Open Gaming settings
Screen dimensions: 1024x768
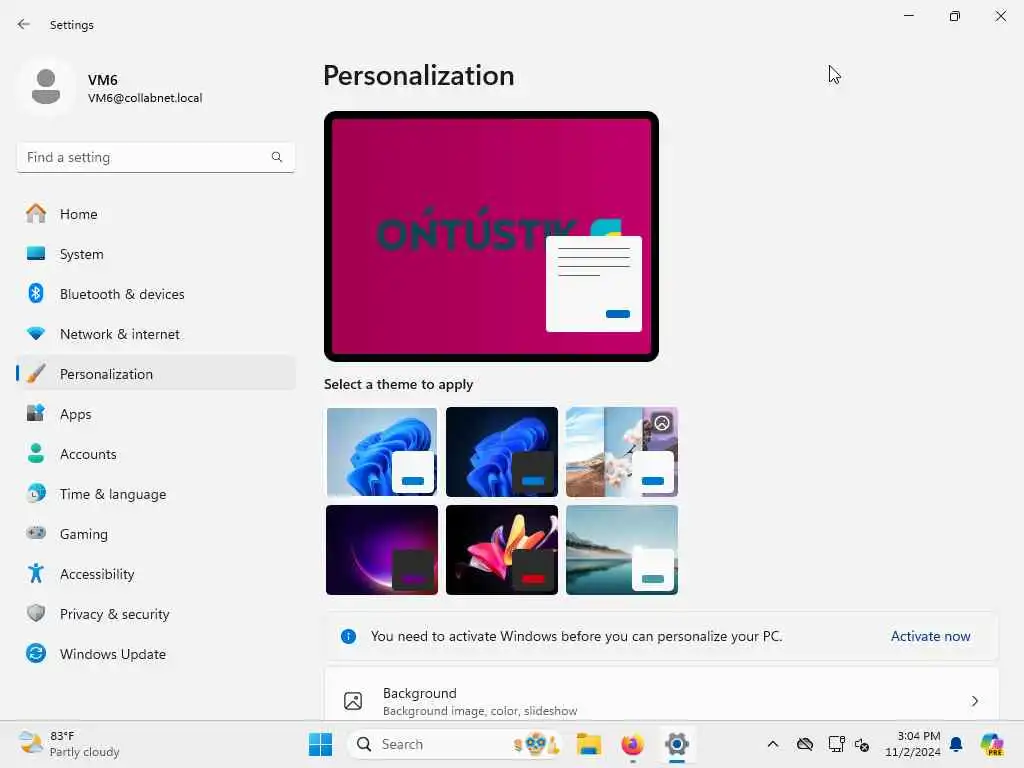tap(156, 534)
